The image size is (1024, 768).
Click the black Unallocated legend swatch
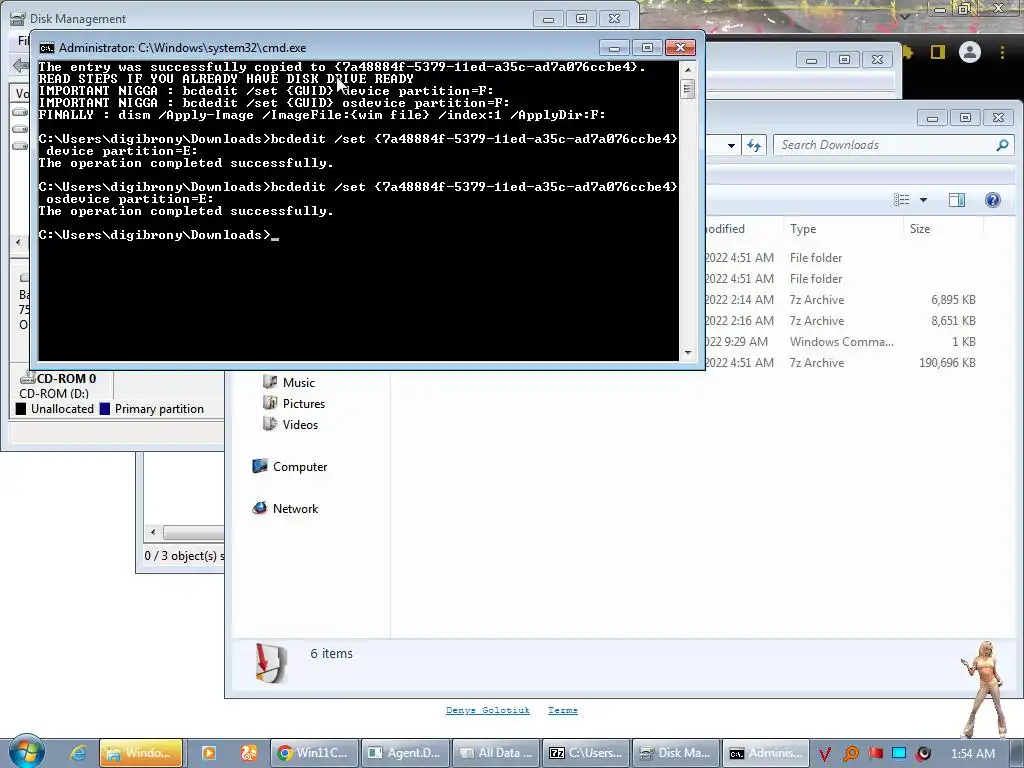(21, 409)
